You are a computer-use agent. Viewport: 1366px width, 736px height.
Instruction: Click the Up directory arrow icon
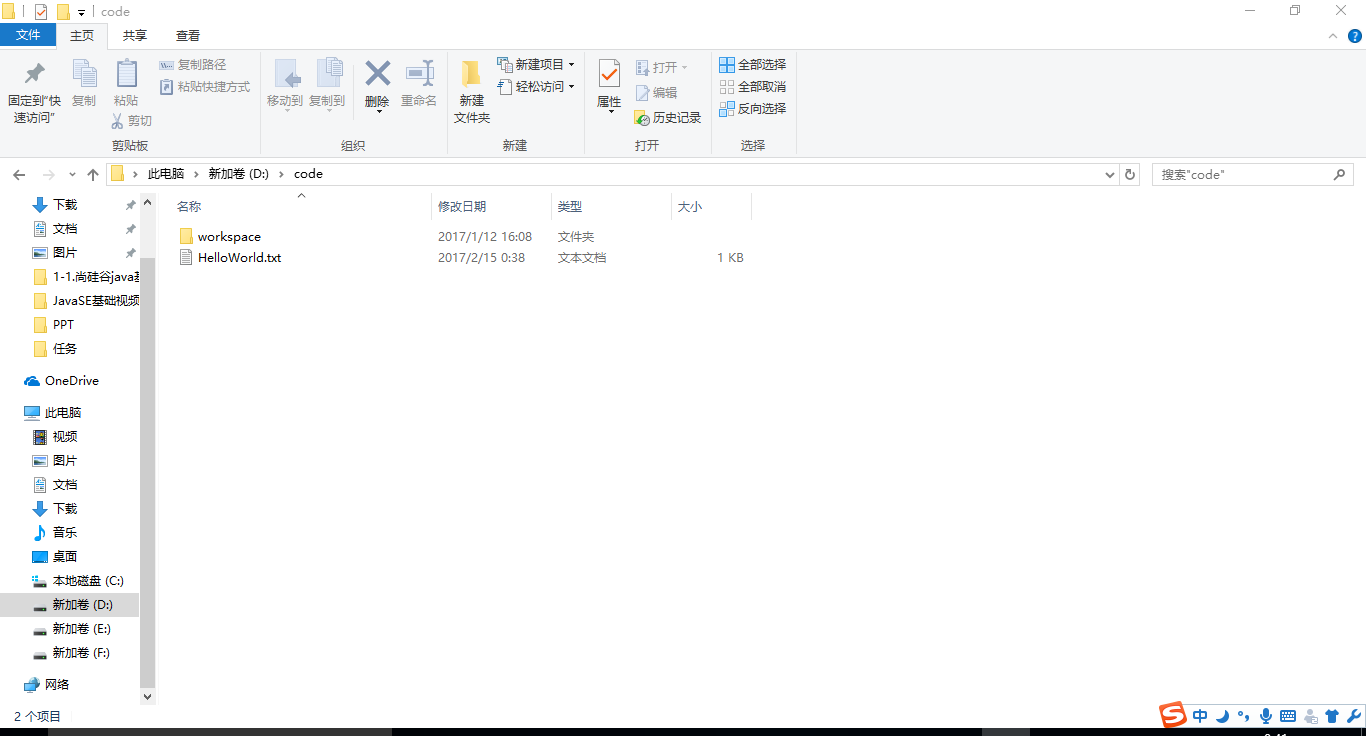93,174
